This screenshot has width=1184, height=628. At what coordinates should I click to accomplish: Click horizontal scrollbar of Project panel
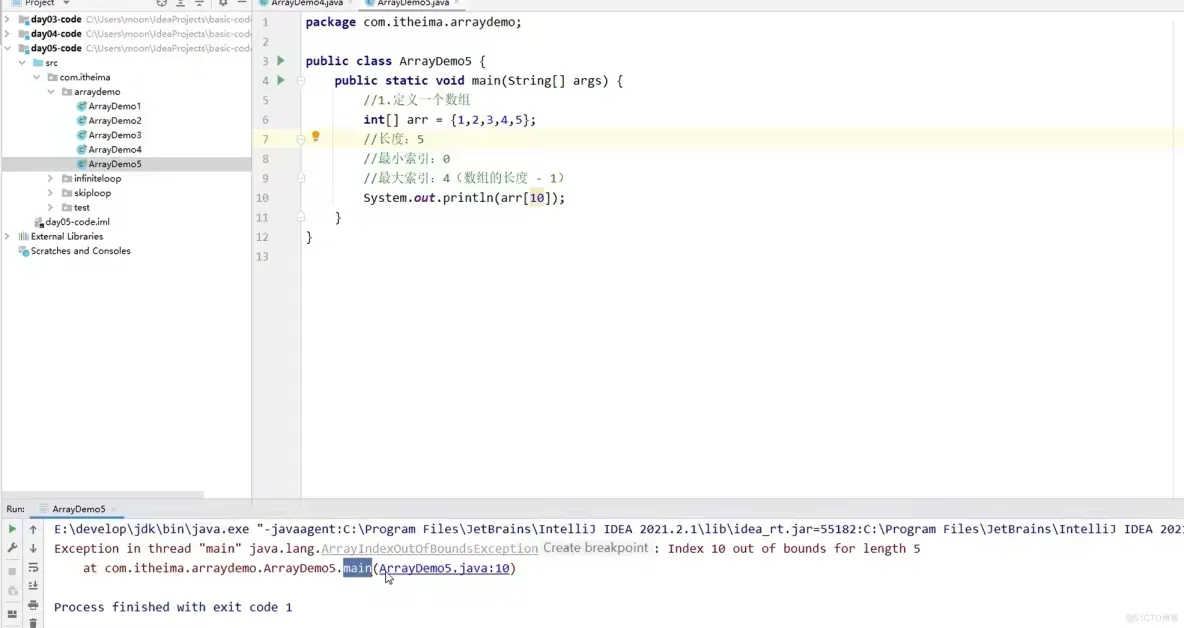103,495
